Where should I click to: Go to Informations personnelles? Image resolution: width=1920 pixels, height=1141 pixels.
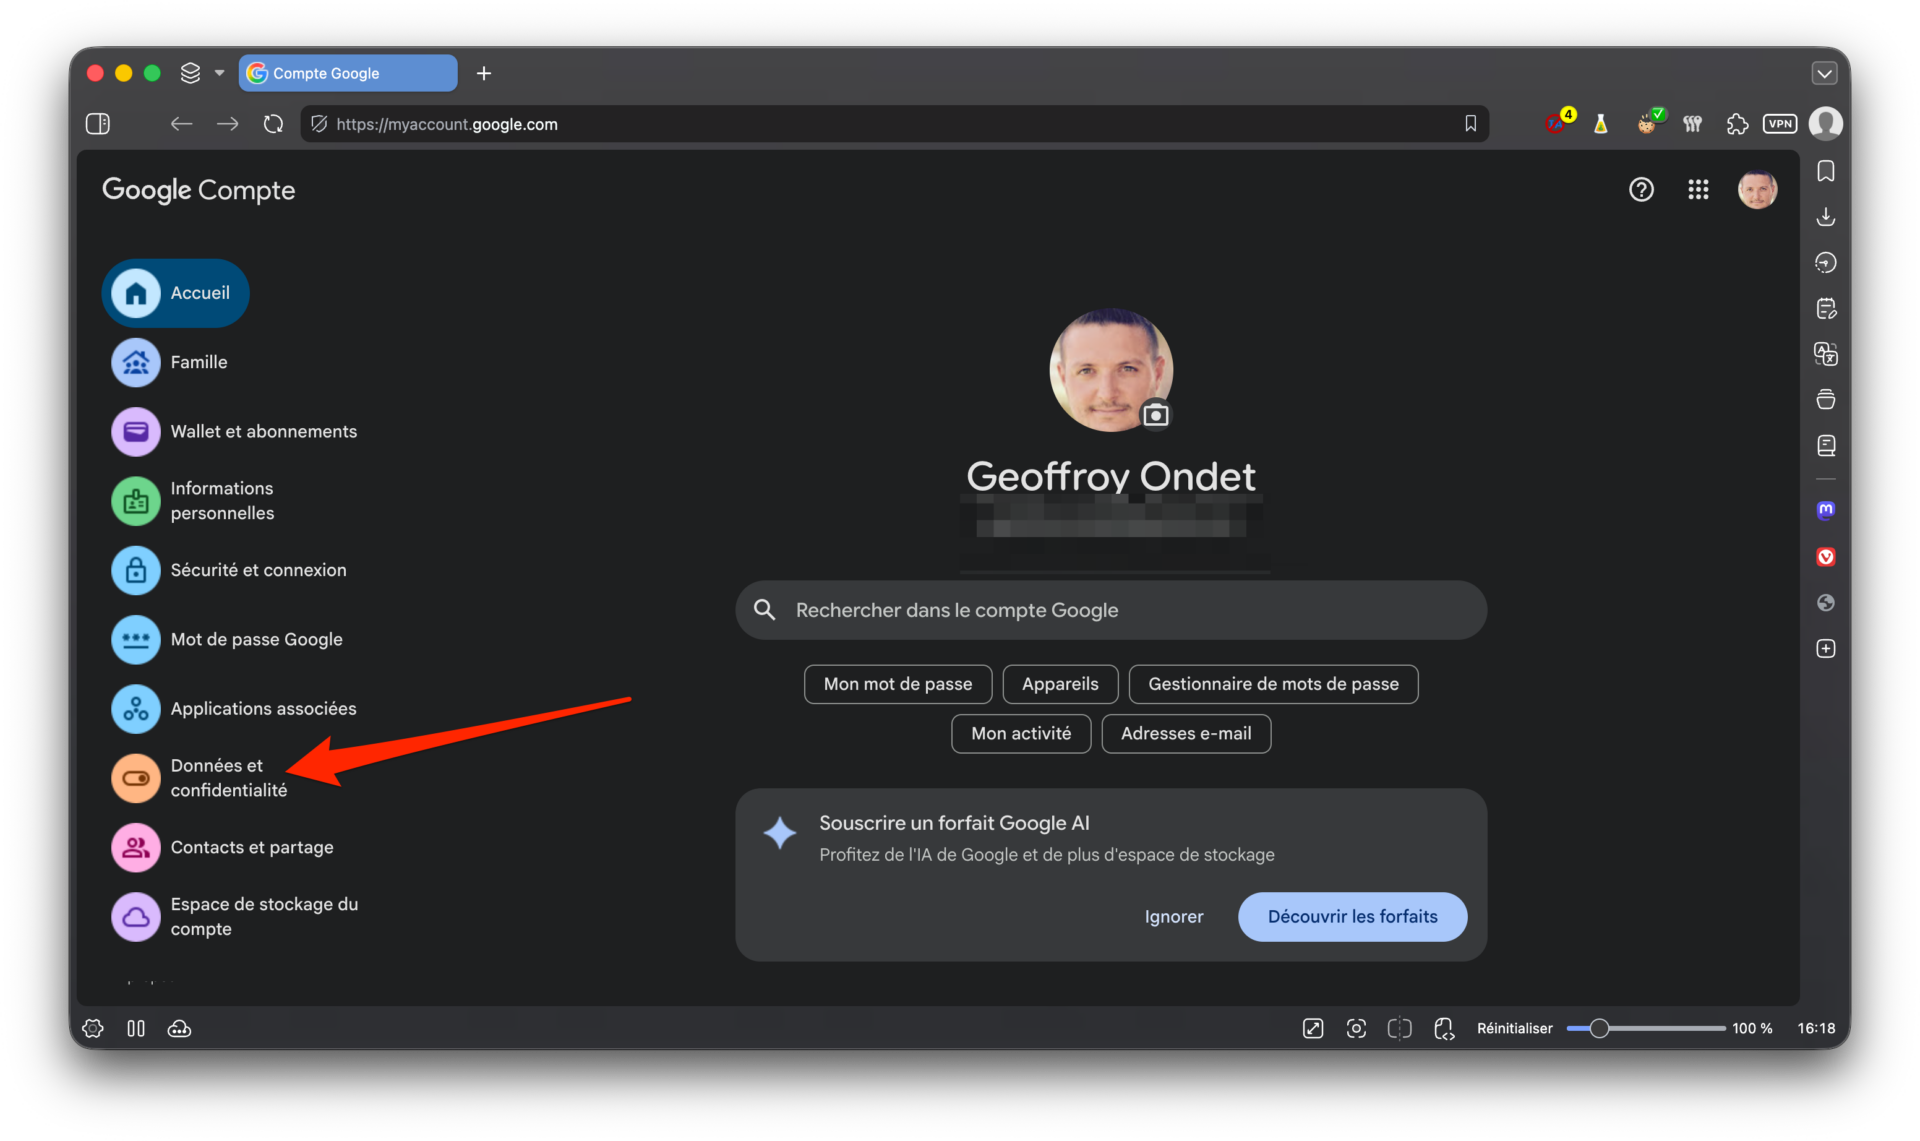pos(193,500)
